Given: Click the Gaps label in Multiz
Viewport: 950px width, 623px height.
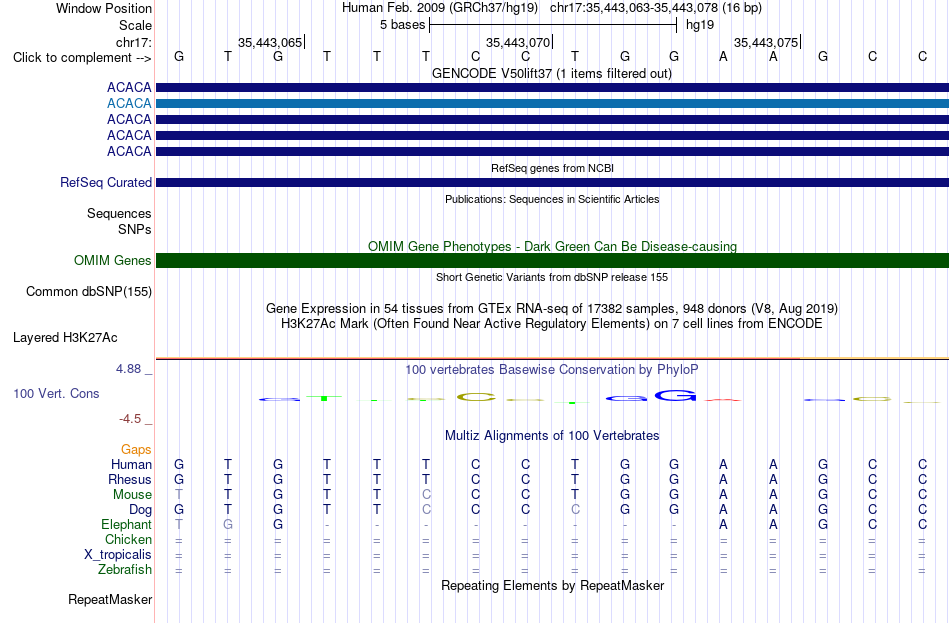Looking at the screenshot, I should pyautogui.click(x=136, y=450).
